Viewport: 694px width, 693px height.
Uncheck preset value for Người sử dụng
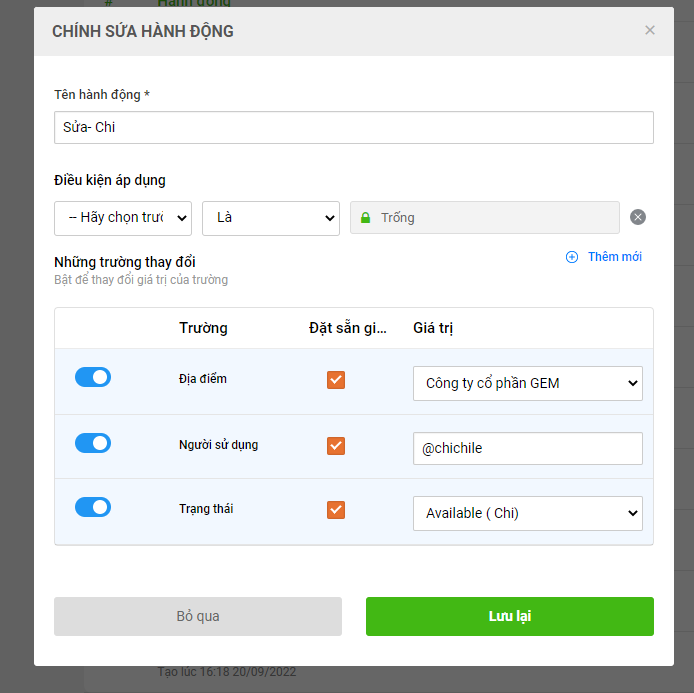(336, 446)
